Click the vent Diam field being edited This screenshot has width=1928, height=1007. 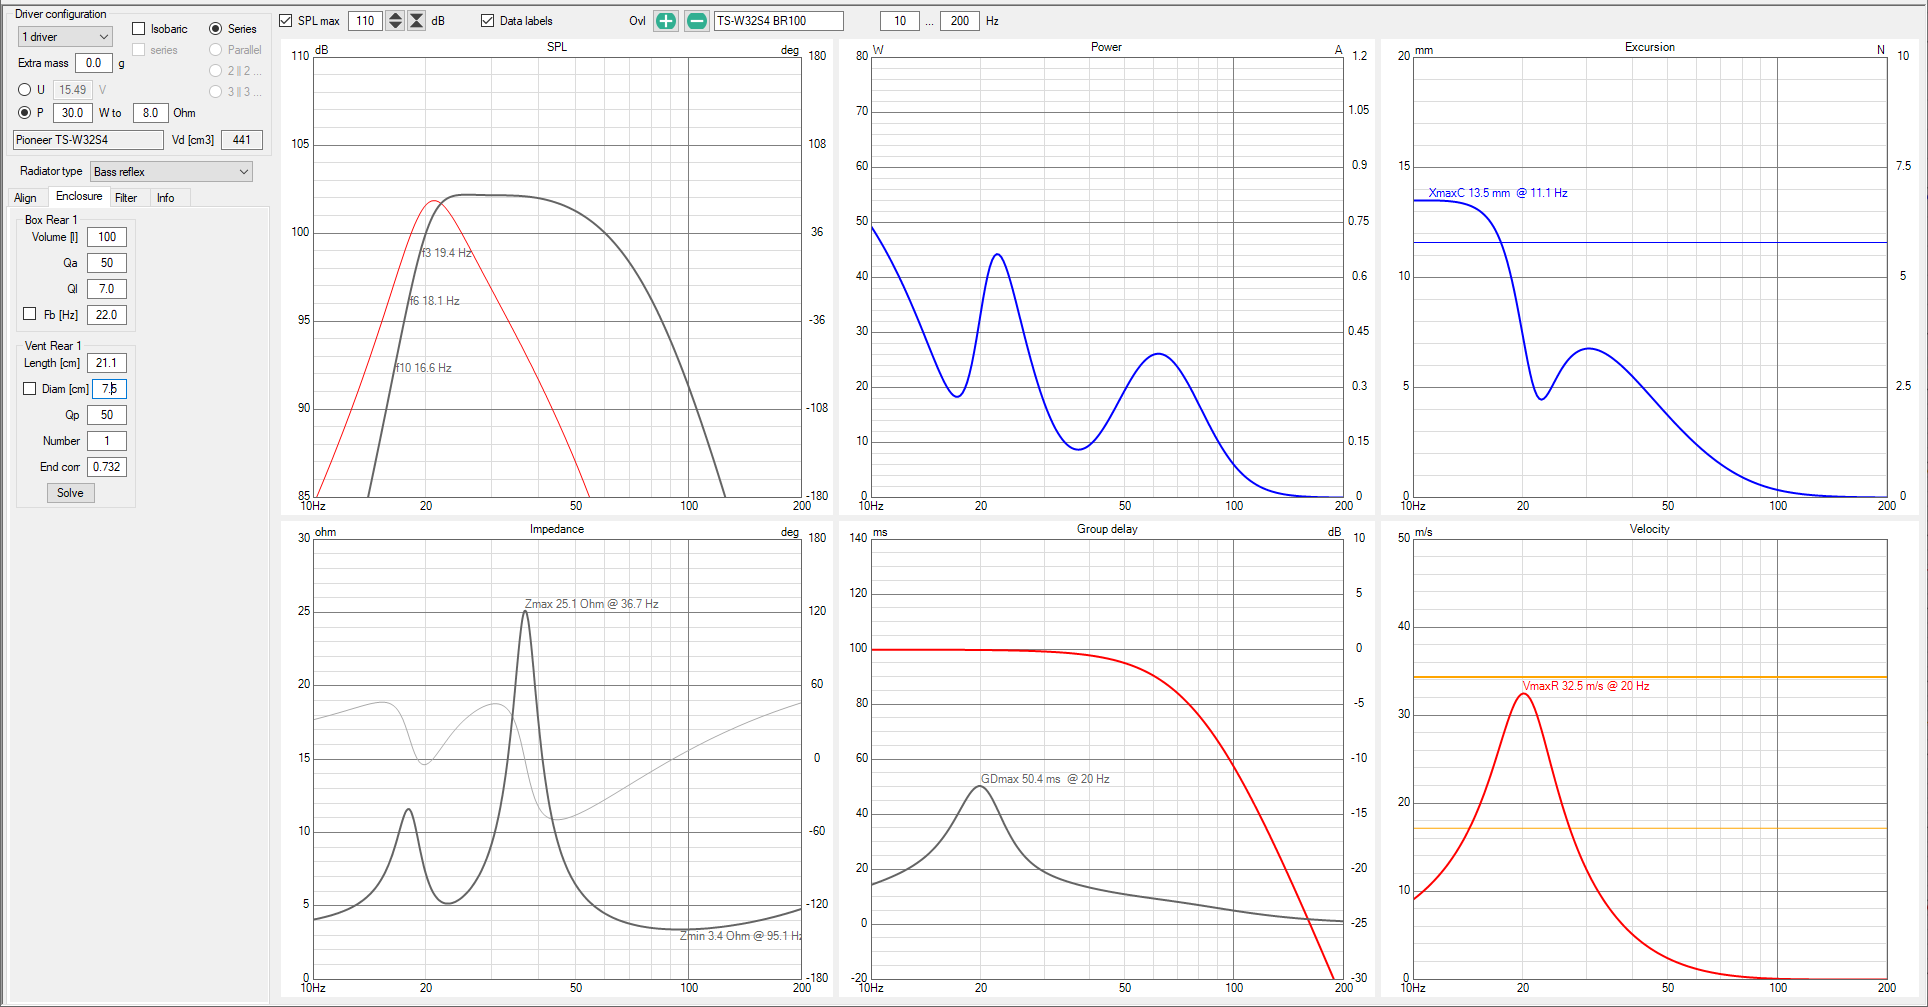pyautogui.click(x=109, y=389)
